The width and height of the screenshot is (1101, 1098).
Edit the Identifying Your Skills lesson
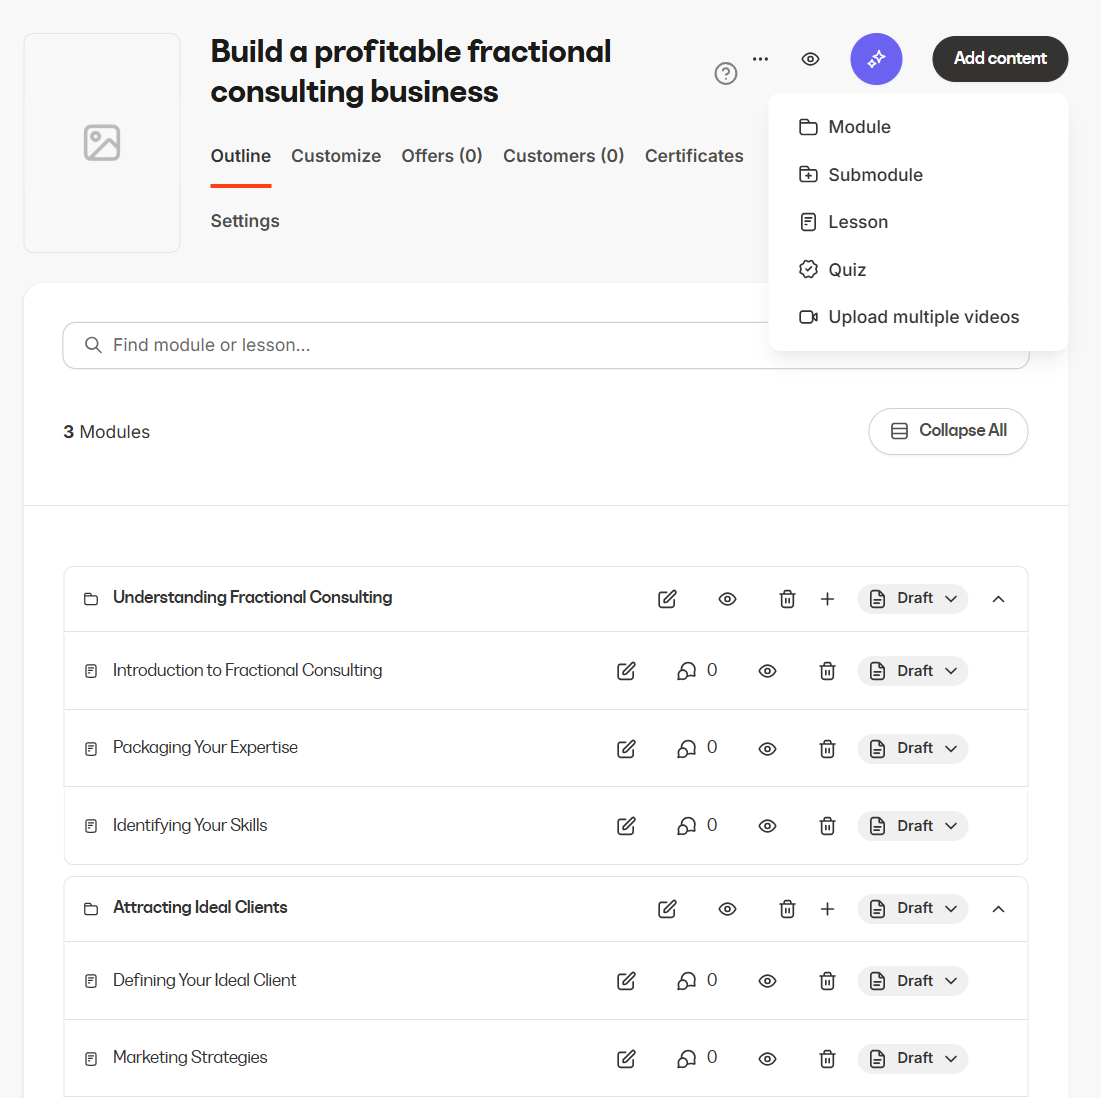click(x=626, y=826)
